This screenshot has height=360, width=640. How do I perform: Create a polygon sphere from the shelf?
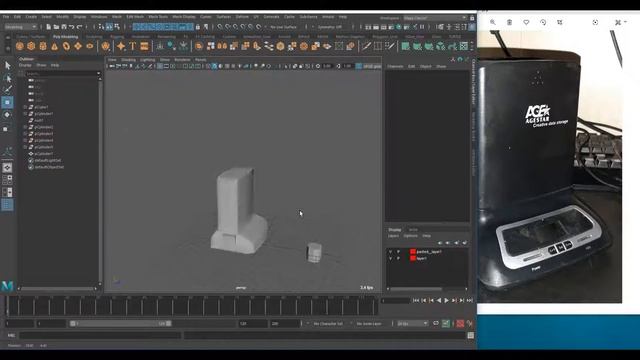pos(20,47)
